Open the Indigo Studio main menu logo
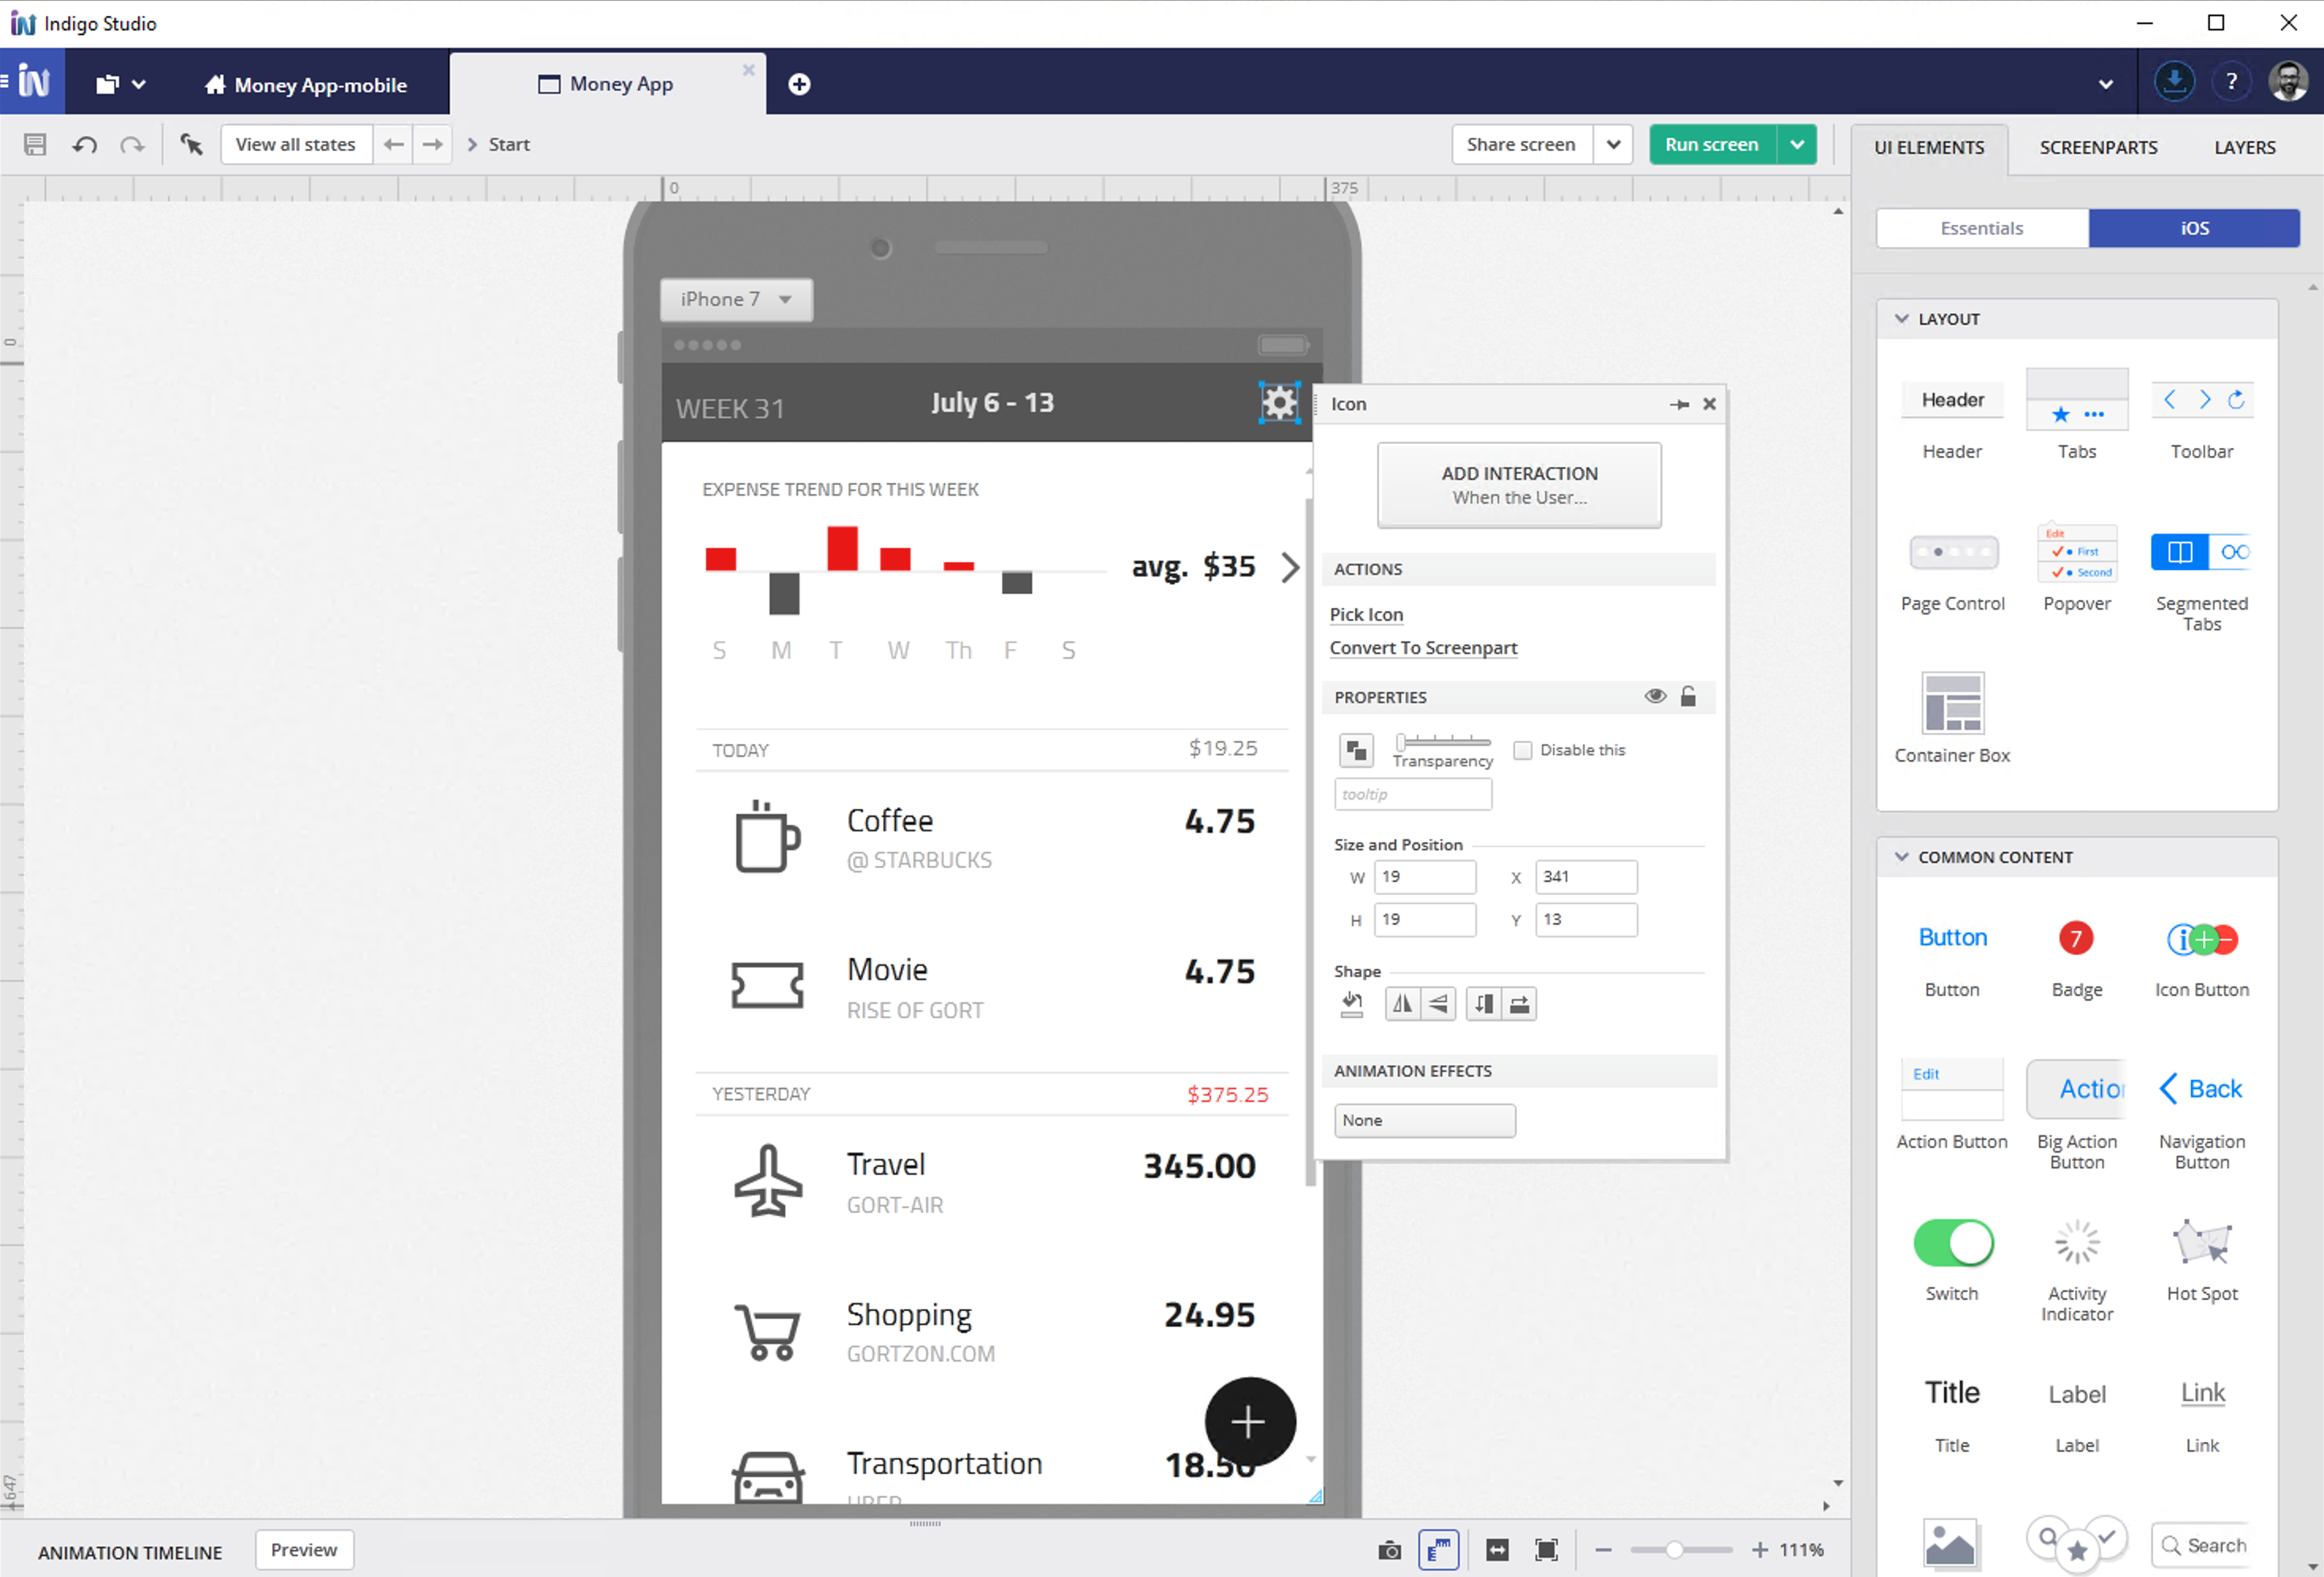 33,81
